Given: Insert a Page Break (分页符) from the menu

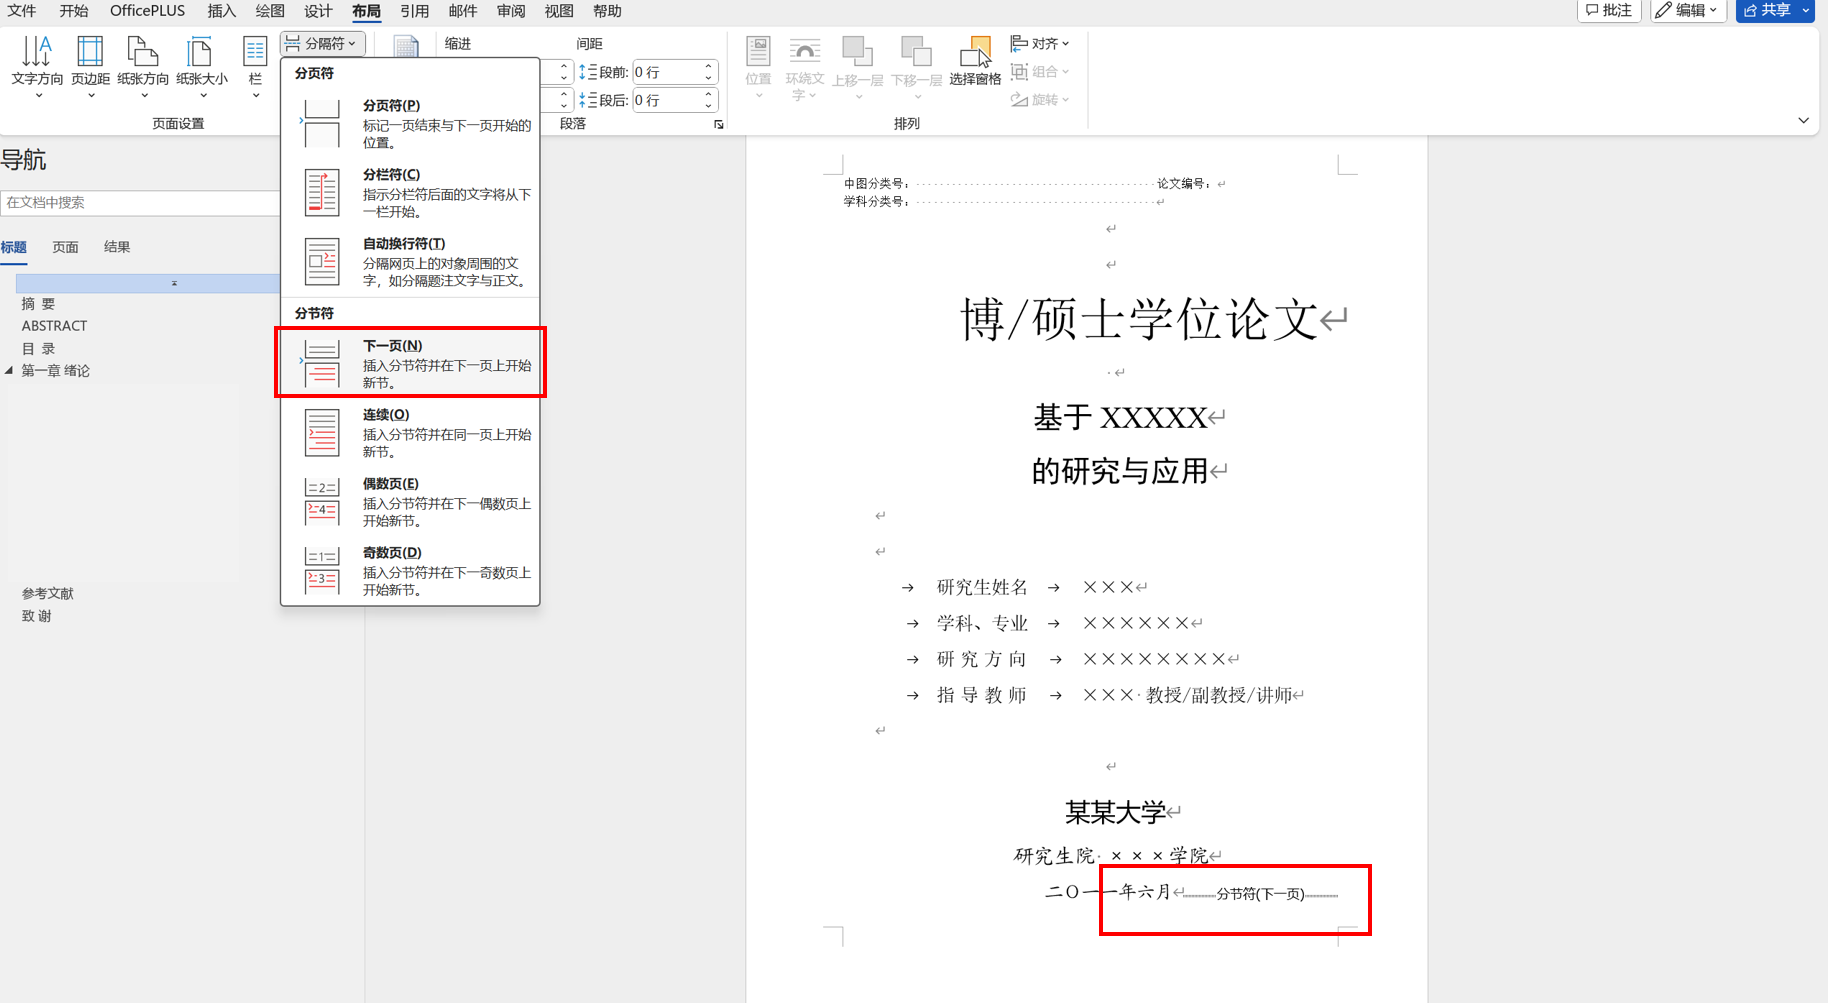Looking at the screenshot, I should click(410, 123).
